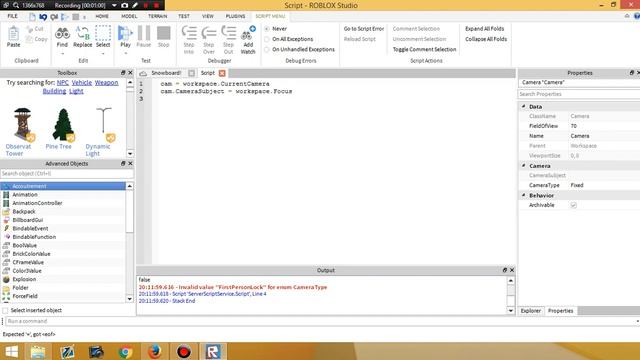Click the Weapon search suggestion link
Viewport: 640px width, 360px height.
[x=107, y=83]
